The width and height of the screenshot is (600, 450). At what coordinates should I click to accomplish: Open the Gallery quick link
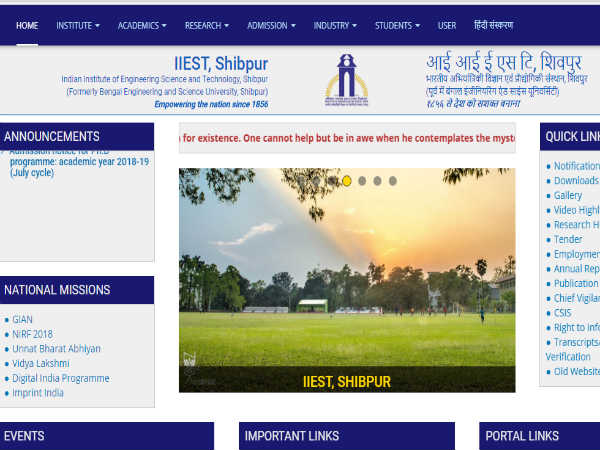tap(568, 196)
